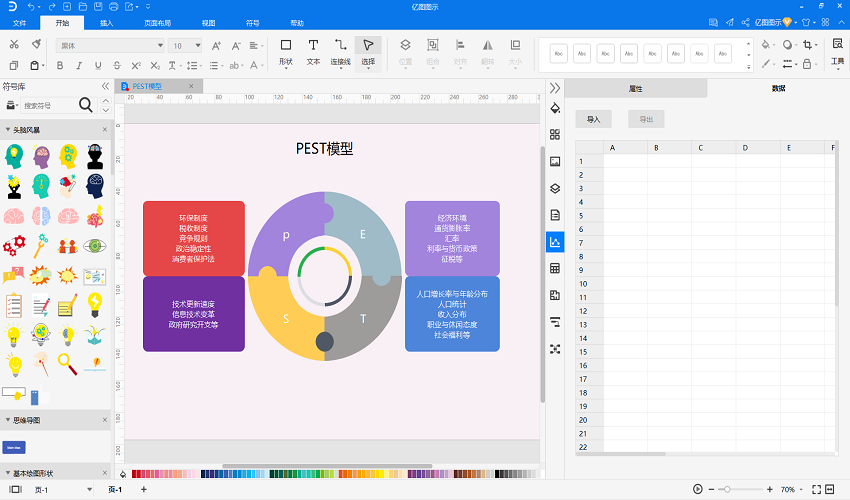
Task: Select the Connector line tool
Action: [340, 53]
